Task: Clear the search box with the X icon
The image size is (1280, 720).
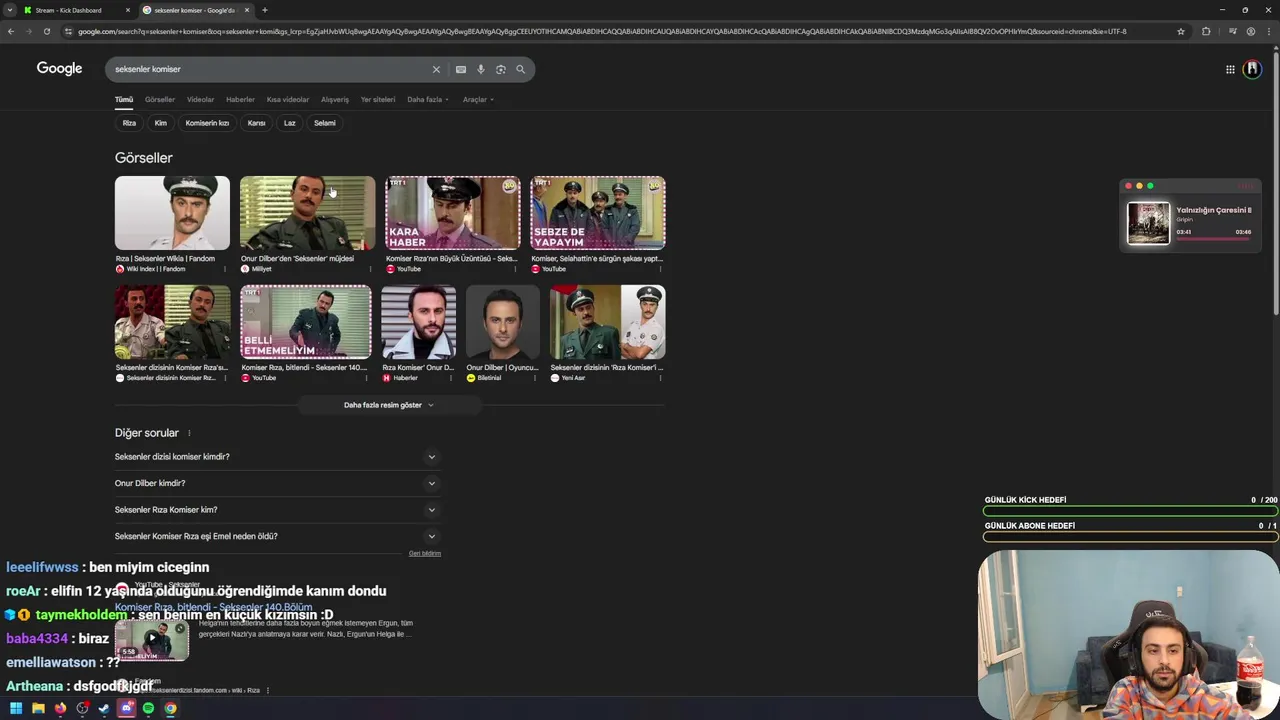Action: 436,69
